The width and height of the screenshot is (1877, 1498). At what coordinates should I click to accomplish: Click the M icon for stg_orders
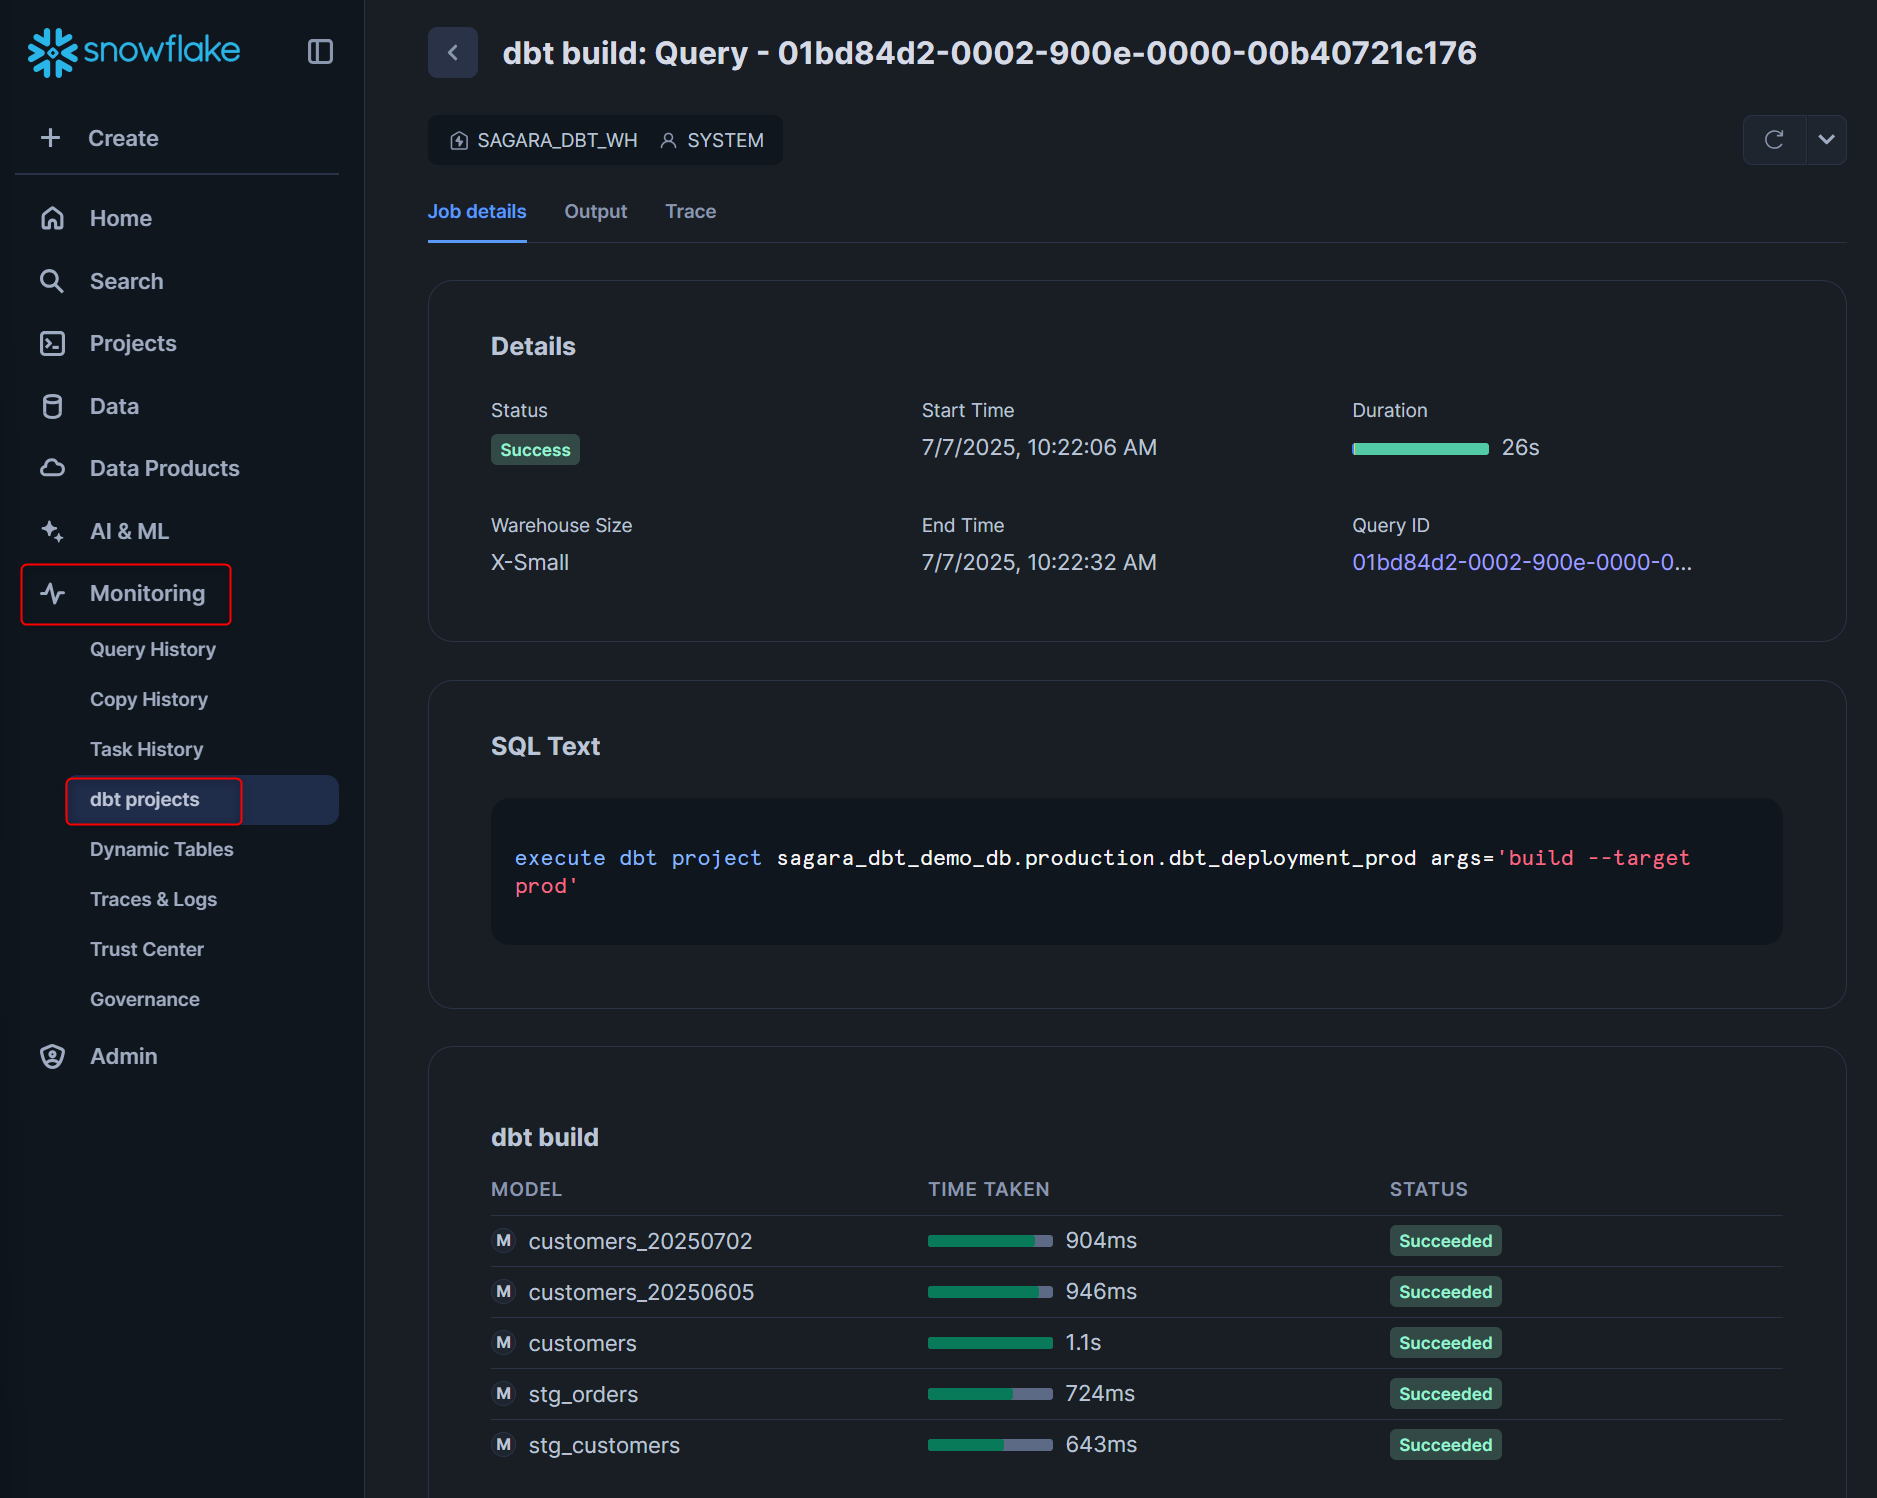point(504,1393)
